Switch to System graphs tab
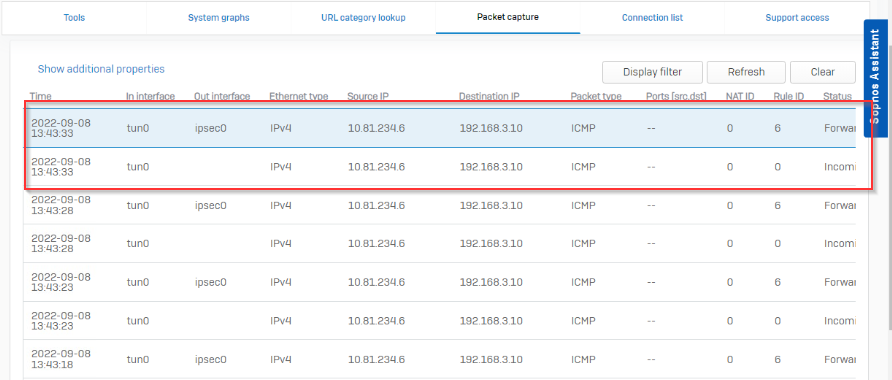 pyautogui.click(x=218, y=18)
